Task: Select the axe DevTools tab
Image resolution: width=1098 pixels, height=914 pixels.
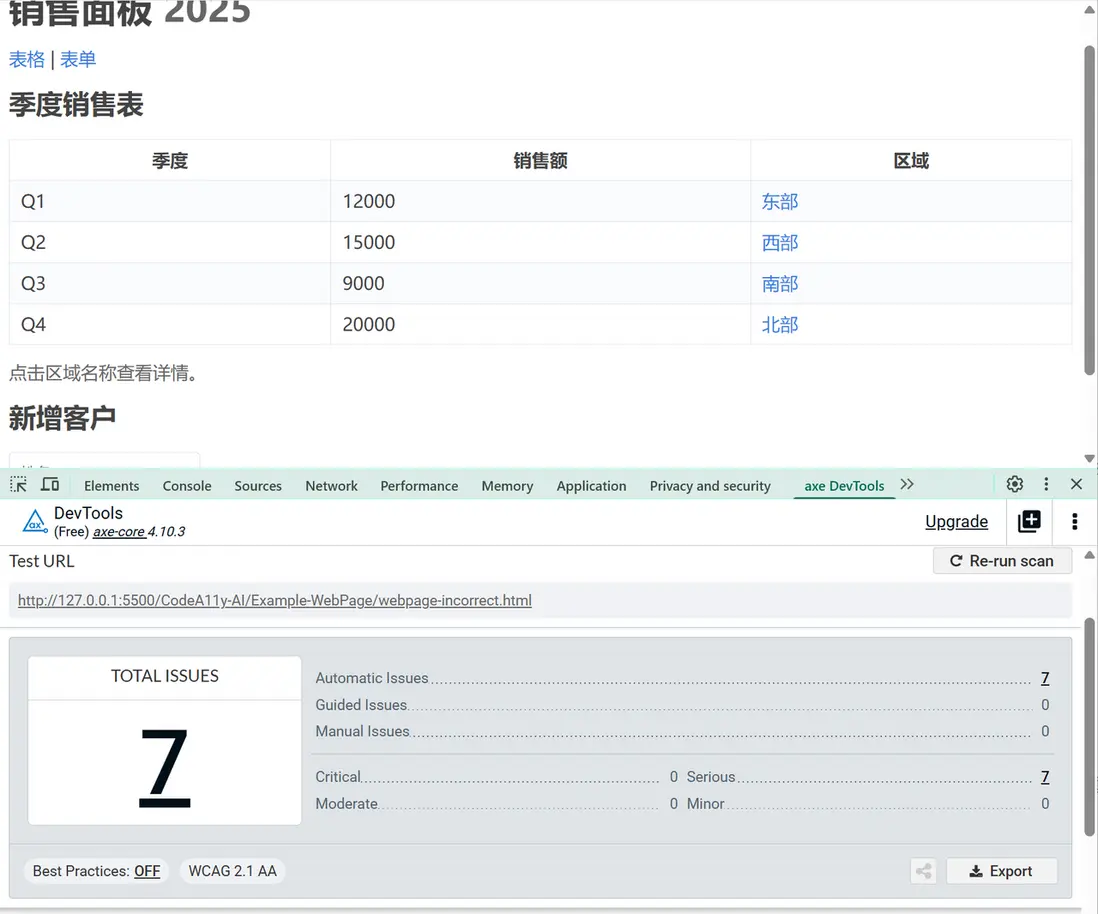Action: pyautogui.click(x=844, y=485)
